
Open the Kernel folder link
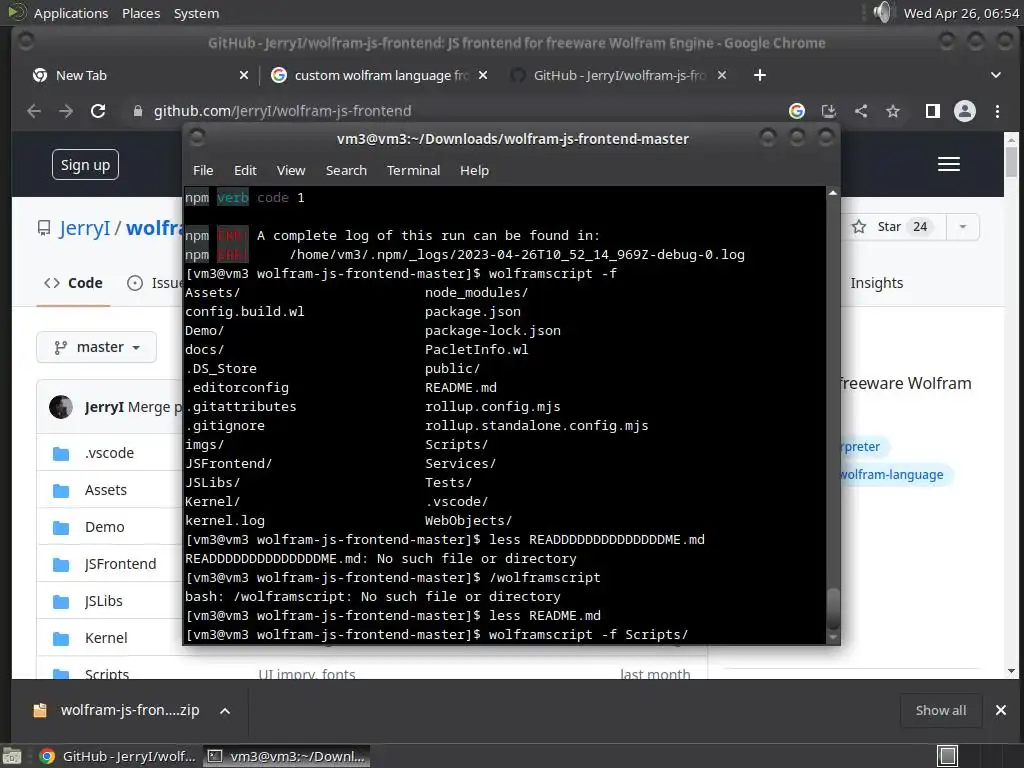point(106,638)
